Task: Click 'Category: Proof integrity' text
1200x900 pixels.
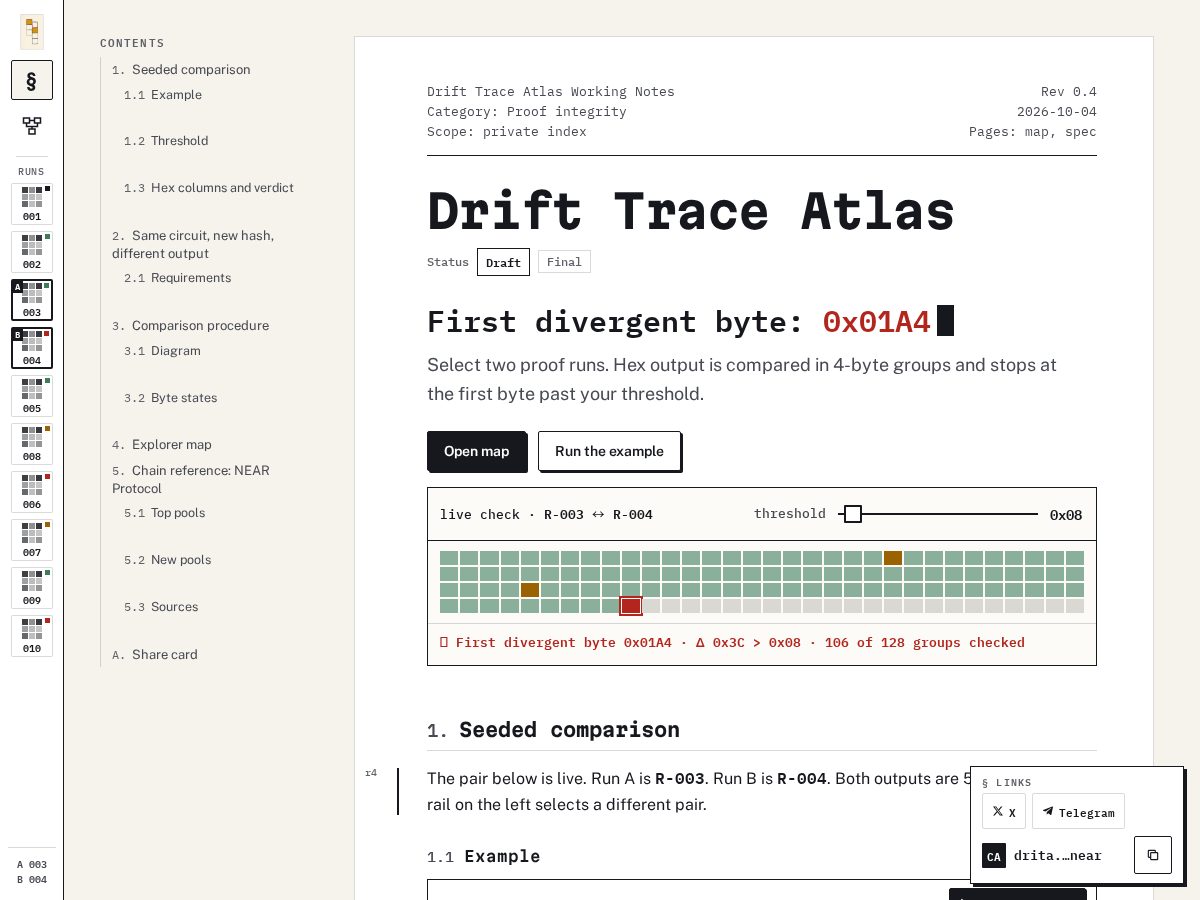Action: pos(527,112)
